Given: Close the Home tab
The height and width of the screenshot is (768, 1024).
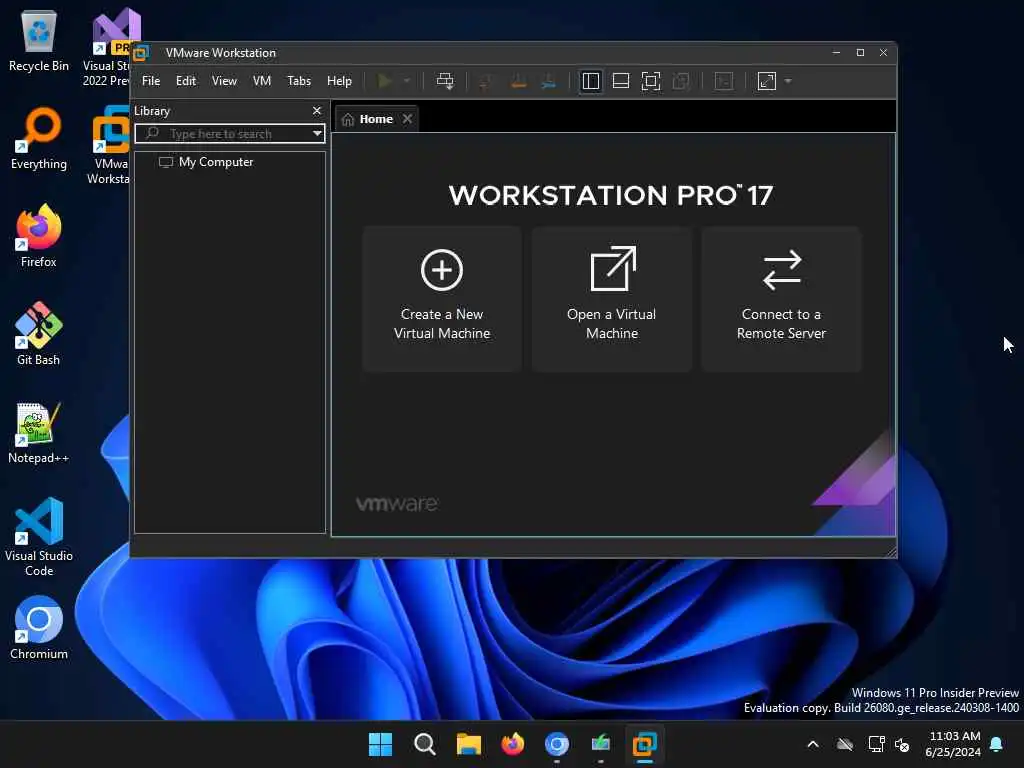Looking at the screenshot, I should click(408, 119).
